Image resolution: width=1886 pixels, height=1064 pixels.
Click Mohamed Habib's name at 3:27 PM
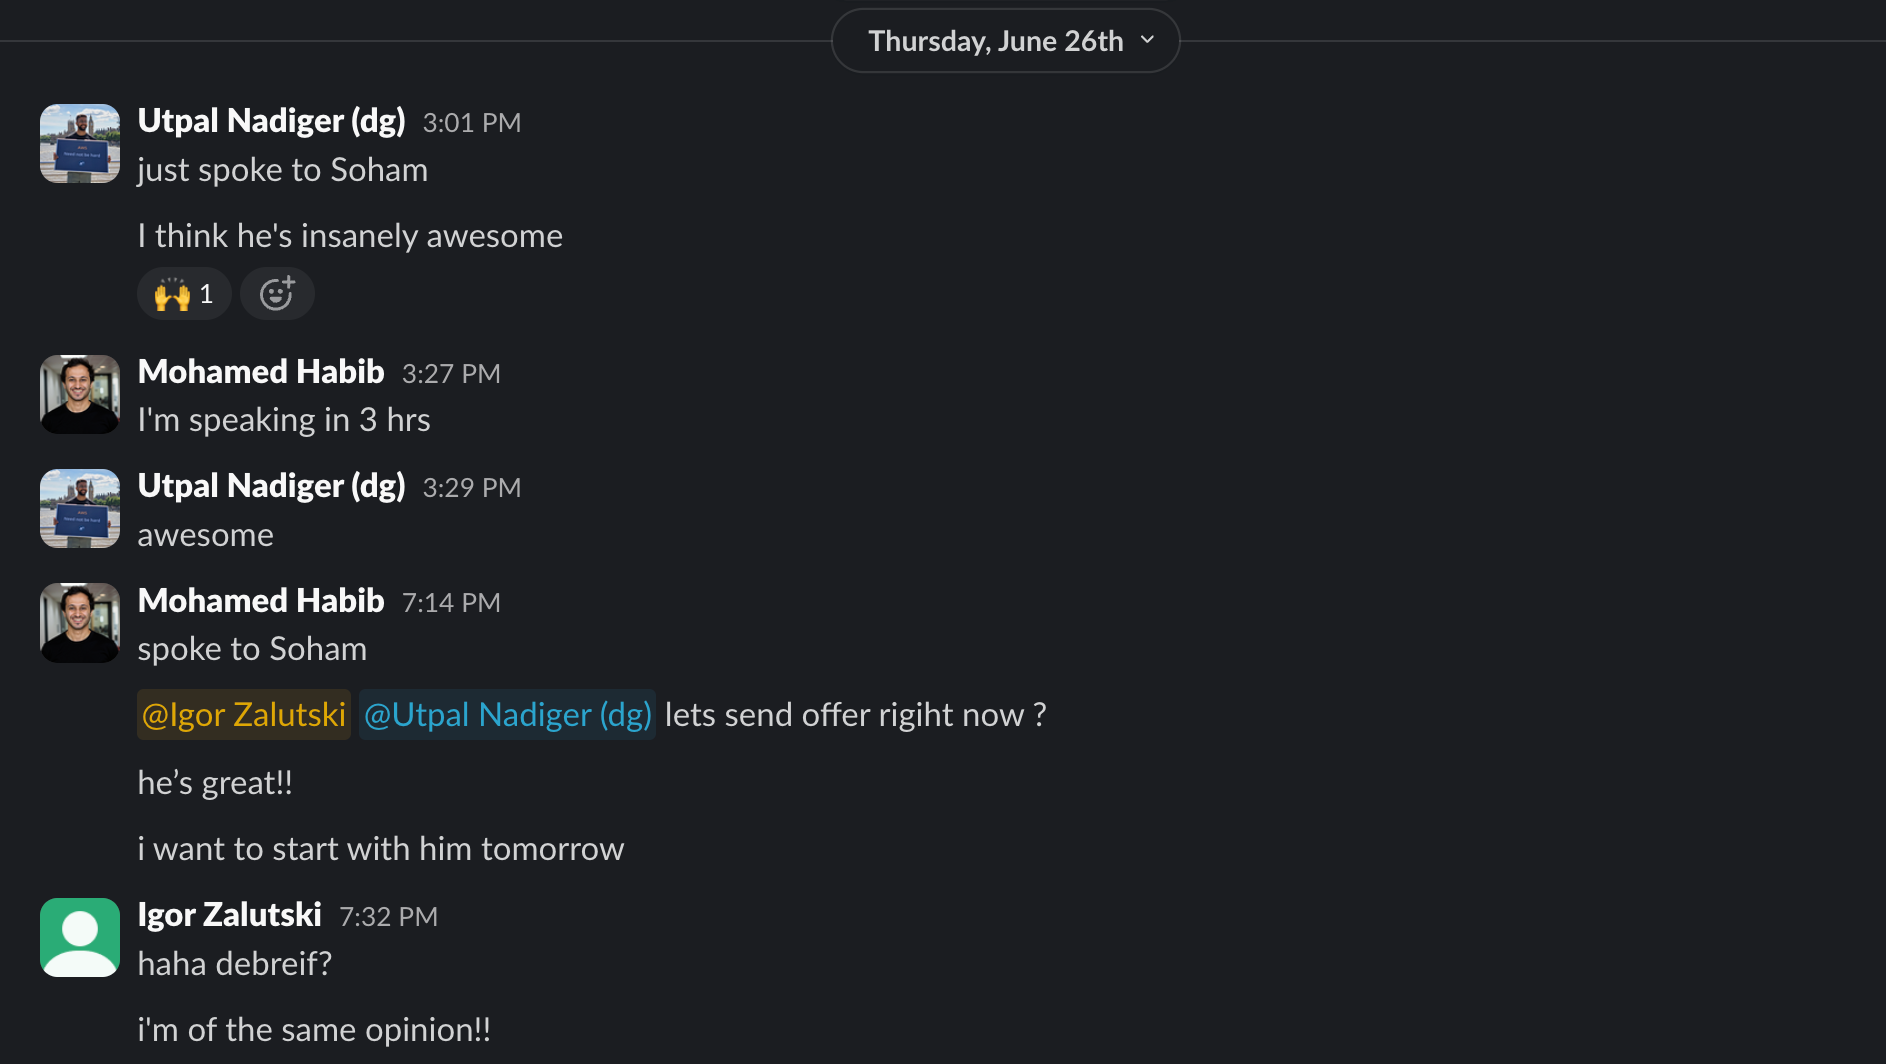point(261,372)
